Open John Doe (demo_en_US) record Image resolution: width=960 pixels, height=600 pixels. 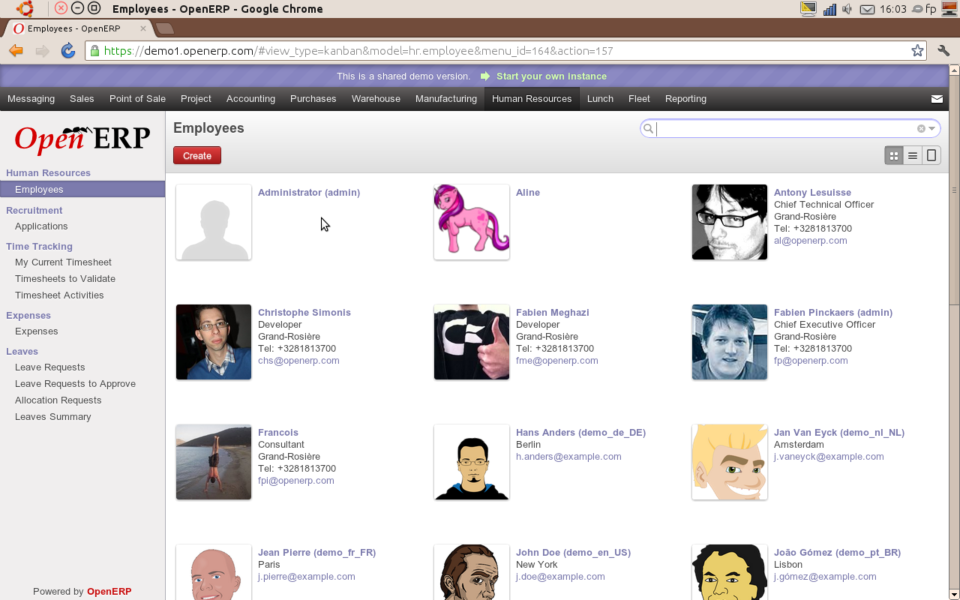[x=573, y=552]
